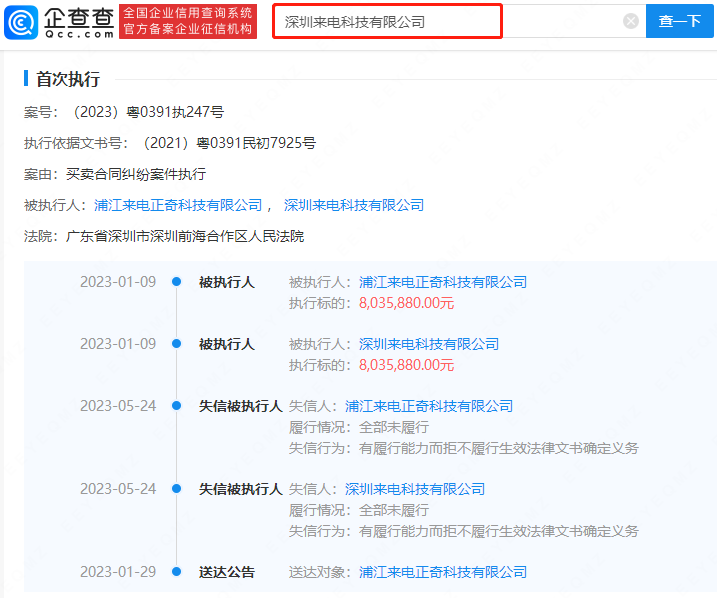Select court name 广东省深圳市深圳前海合作区人民法院
Screen dimensions: 717x598
coord(185,236)
